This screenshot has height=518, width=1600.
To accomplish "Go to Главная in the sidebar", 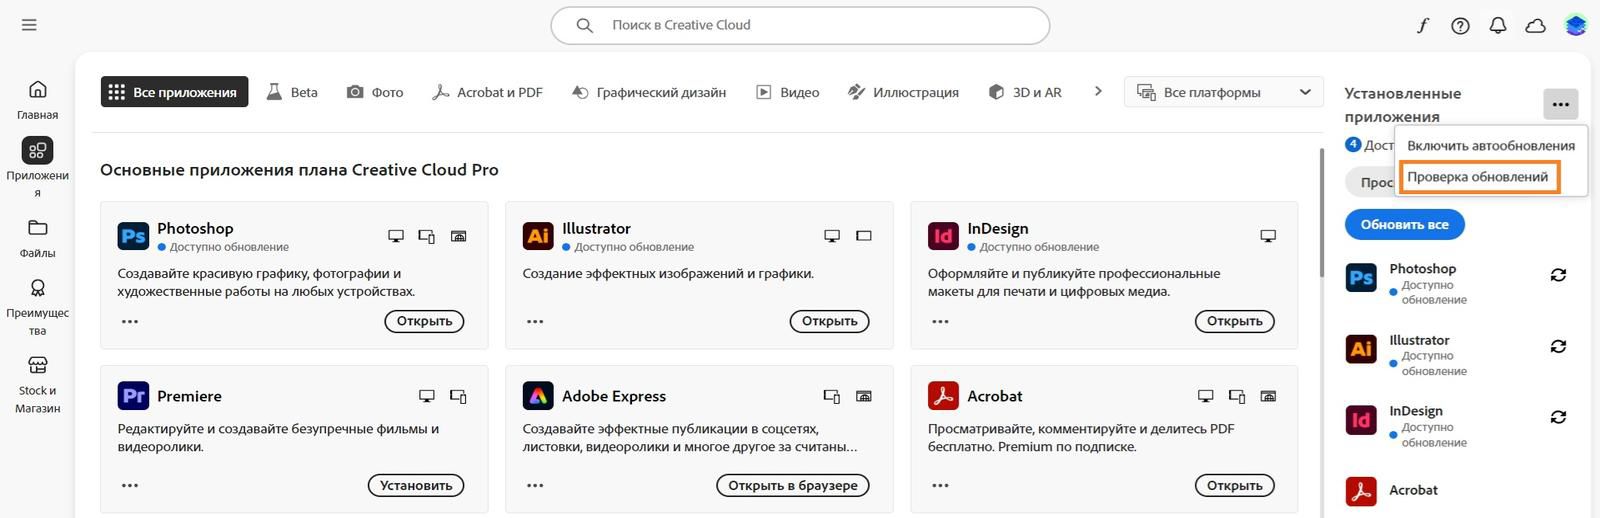I will point(37,100).
